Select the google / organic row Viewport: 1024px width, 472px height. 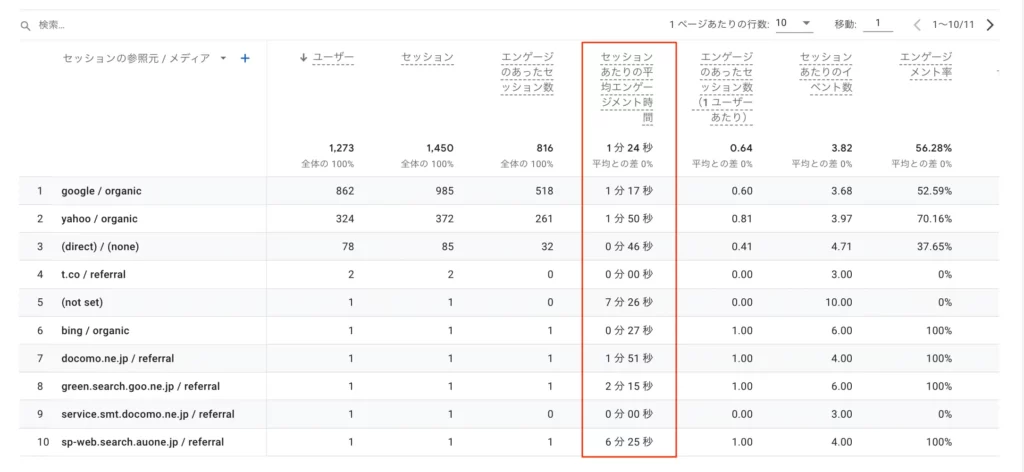pos(509,191)
